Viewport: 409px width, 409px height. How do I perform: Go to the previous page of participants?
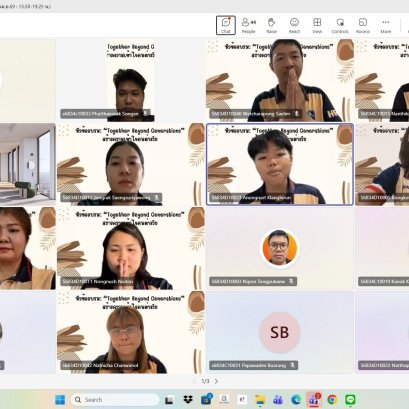point(195,381)
